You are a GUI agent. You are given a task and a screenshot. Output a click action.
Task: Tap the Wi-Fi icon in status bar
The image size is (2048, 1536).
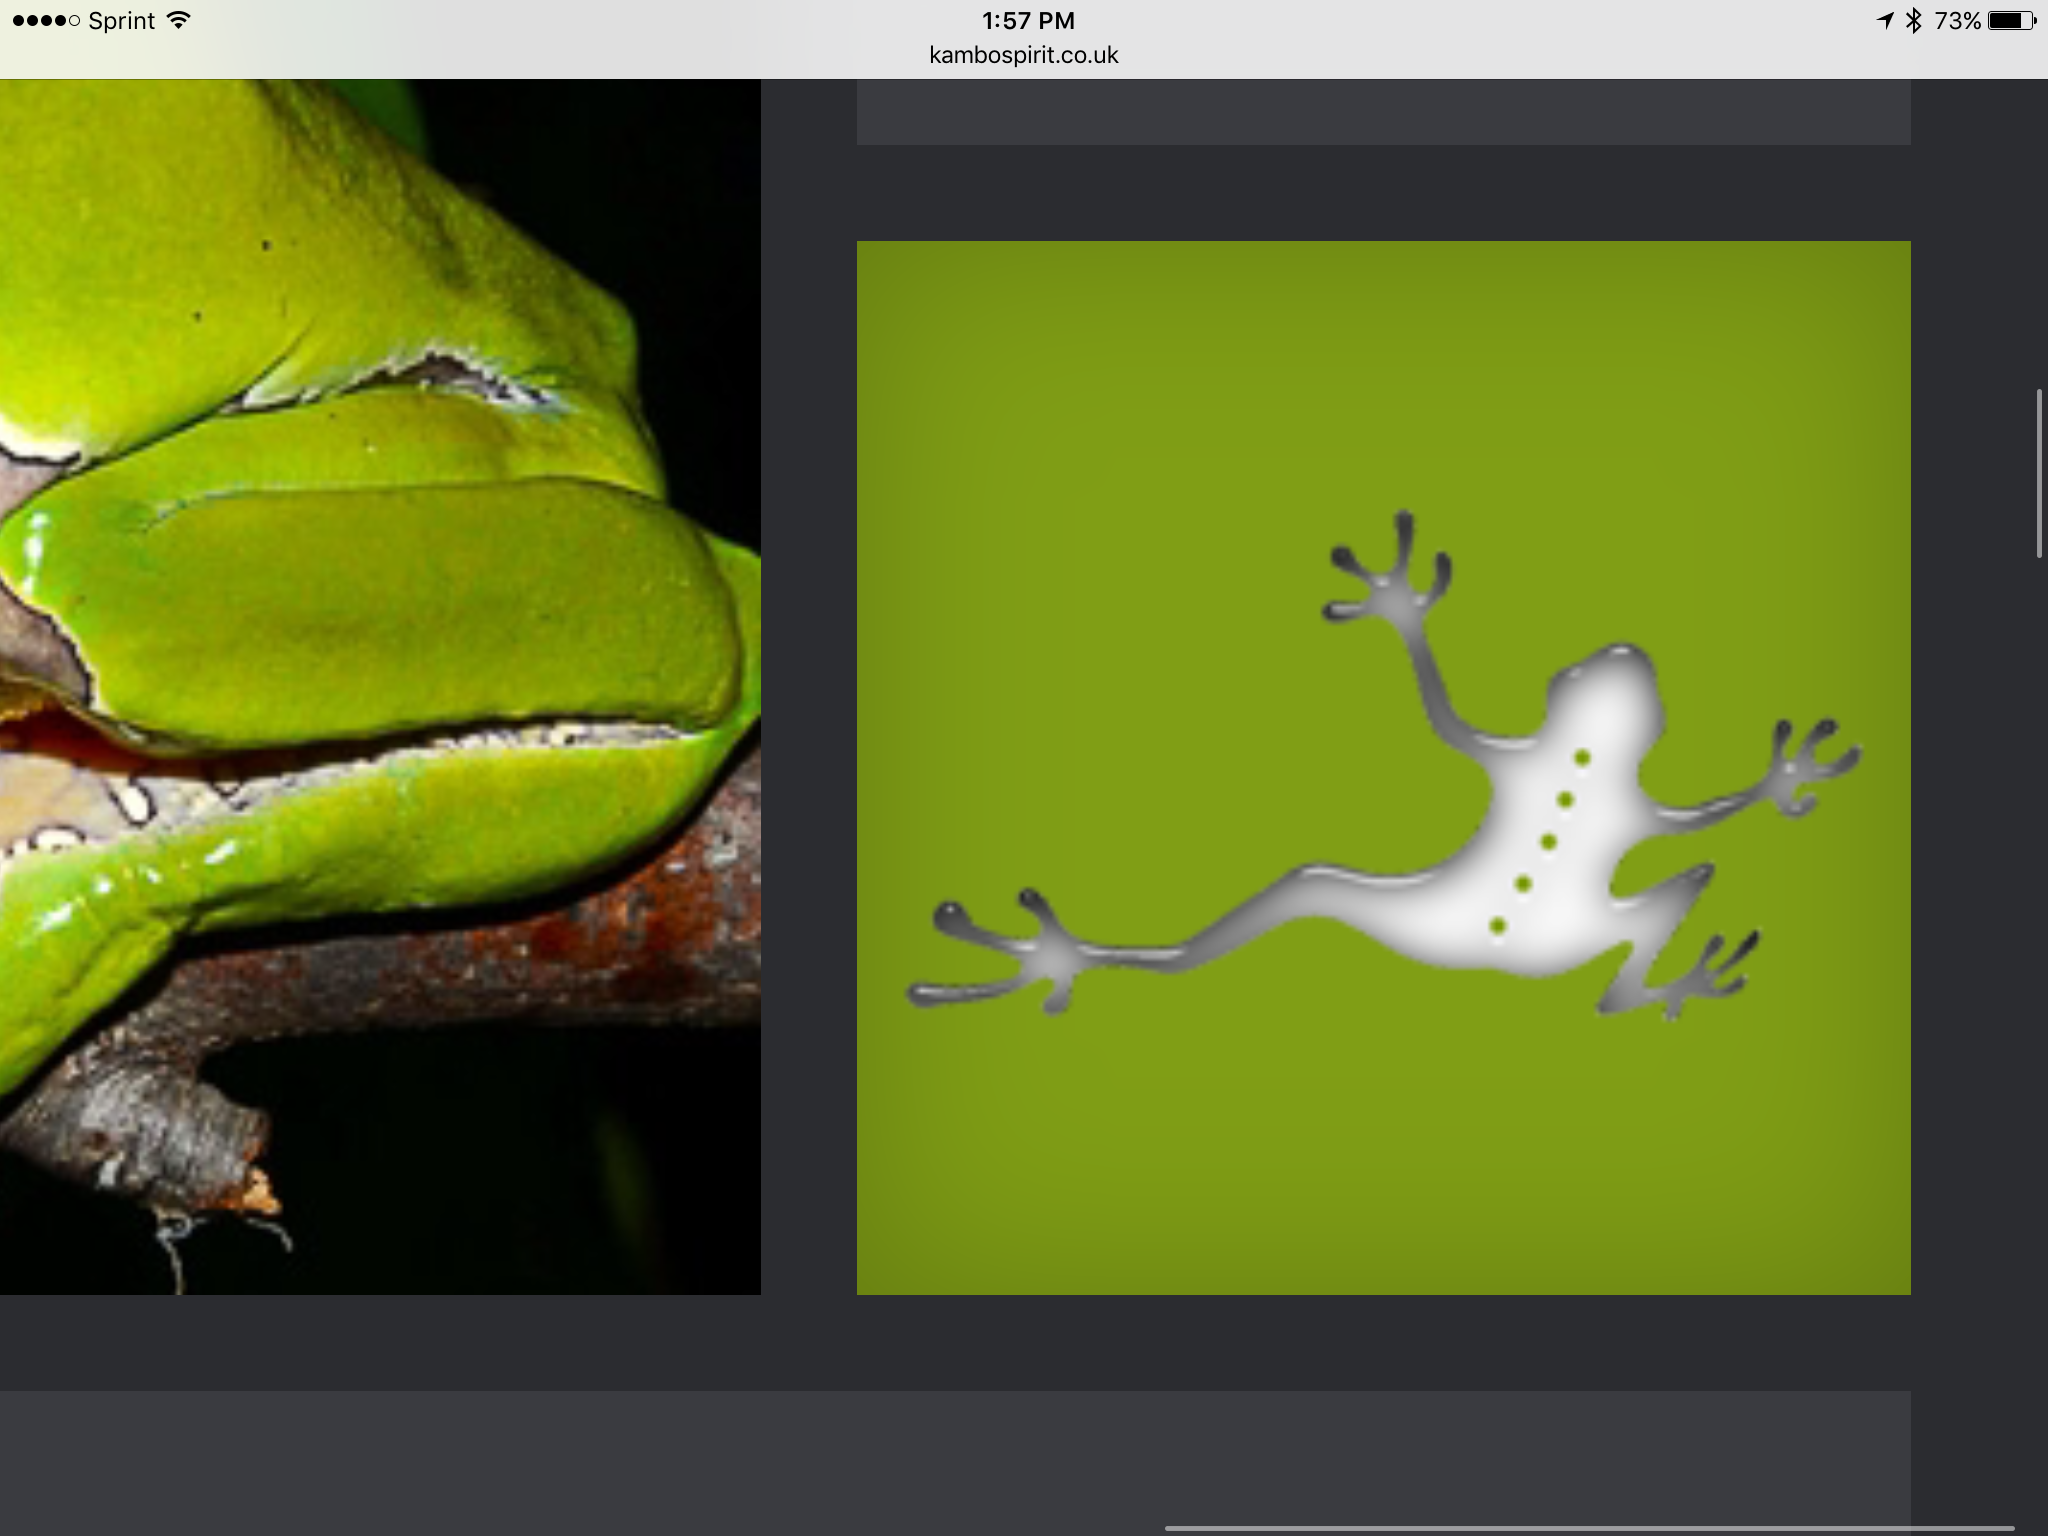pos(178,20)
